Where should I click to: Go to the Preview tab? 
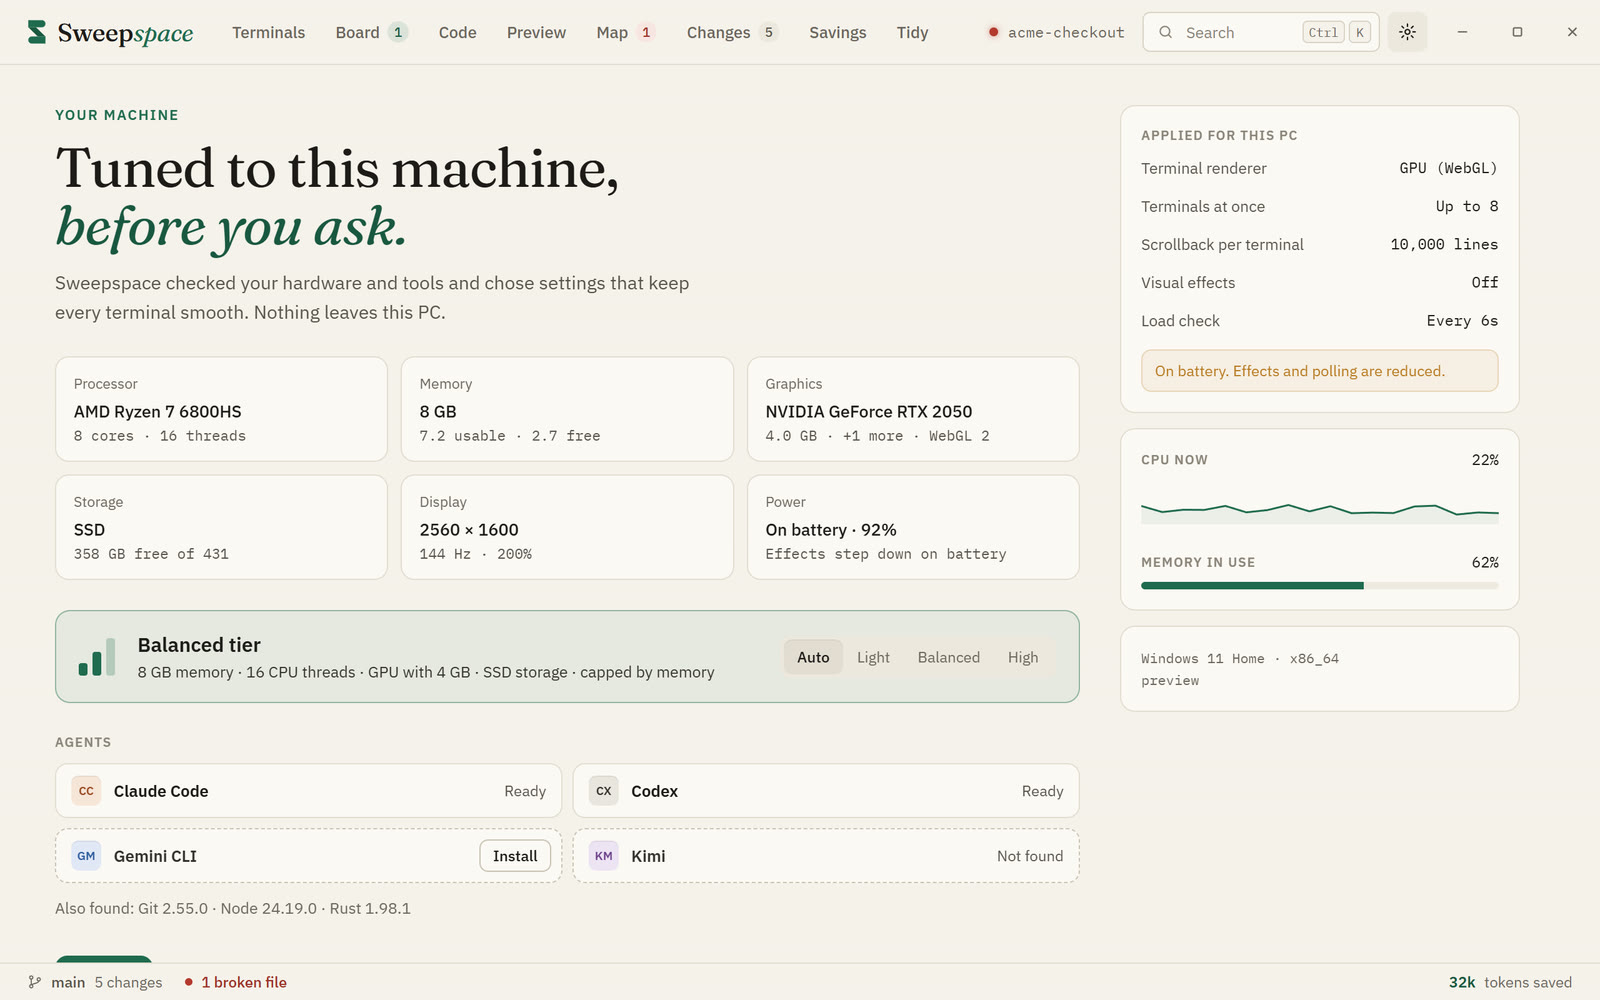pos(536,32)
